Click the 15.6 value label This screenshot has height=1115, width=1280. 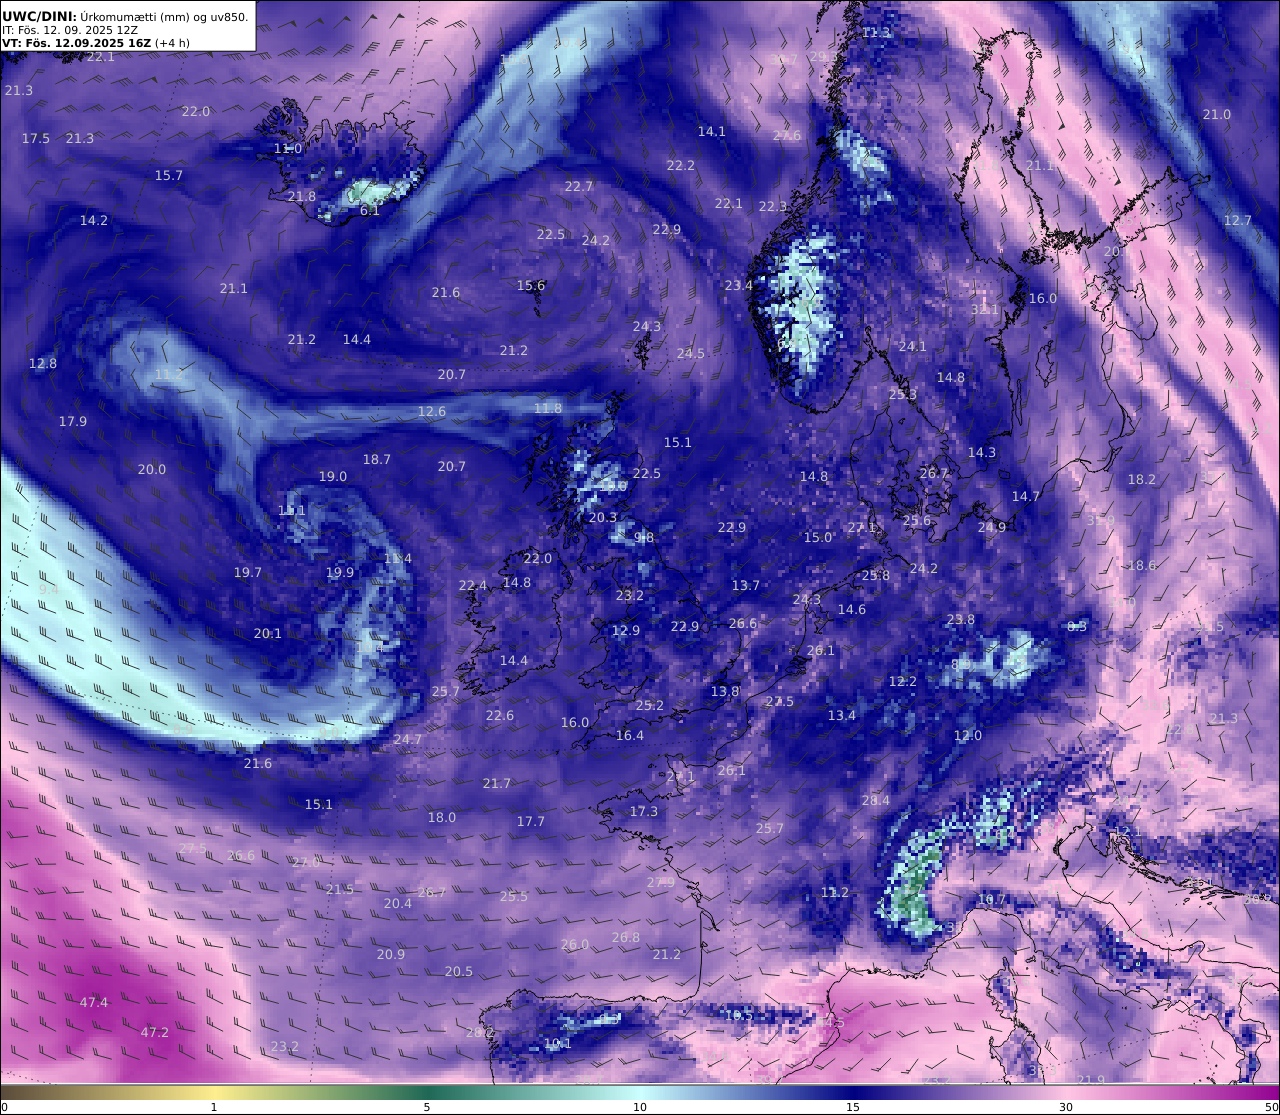pyautogui.click(x=531, y=285)
